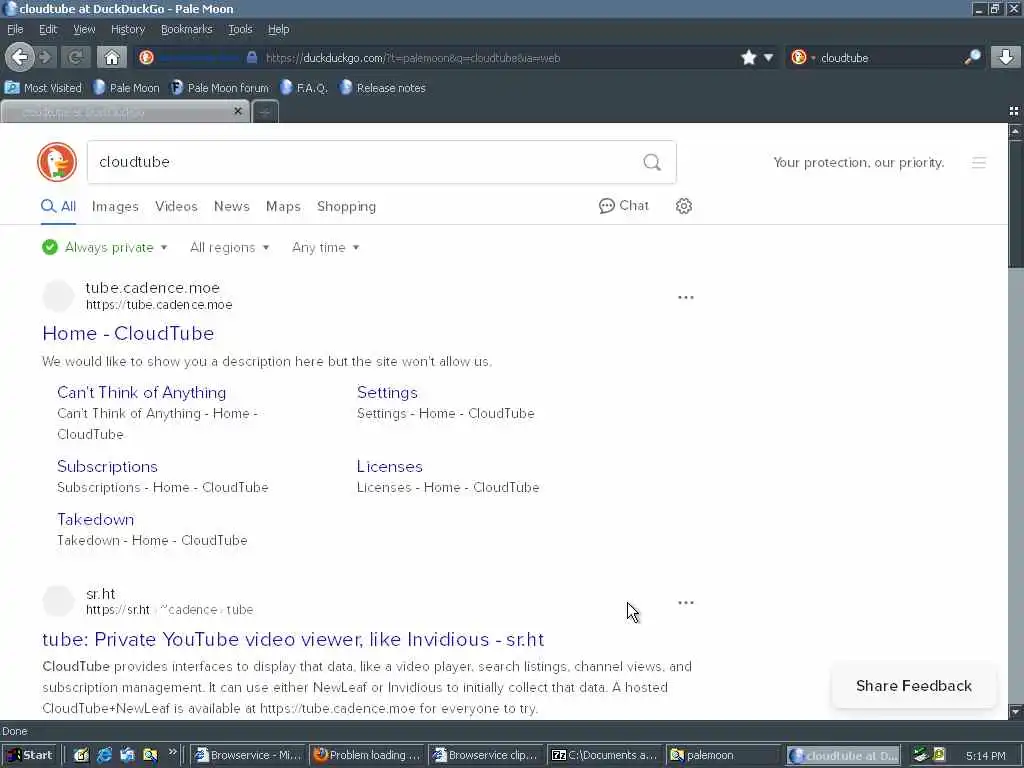Switch to Videos search tab

coord(176,206)
